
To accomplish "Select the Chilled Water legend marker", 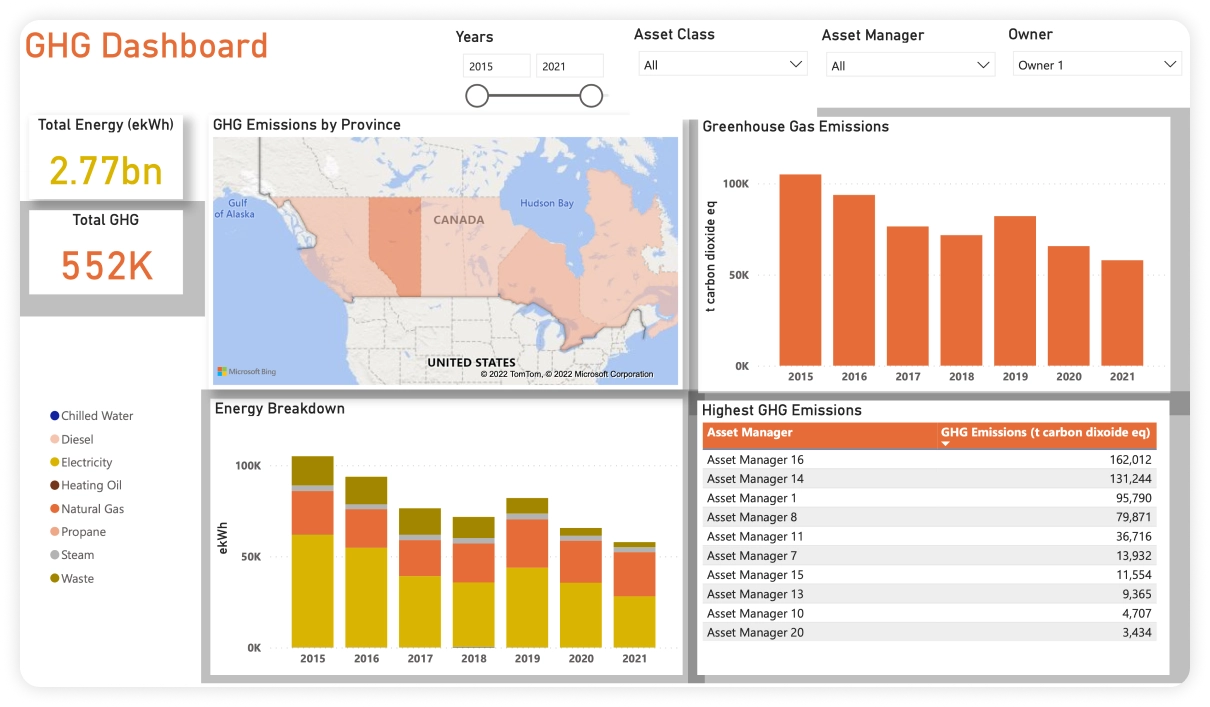I will tap(54, 416).
